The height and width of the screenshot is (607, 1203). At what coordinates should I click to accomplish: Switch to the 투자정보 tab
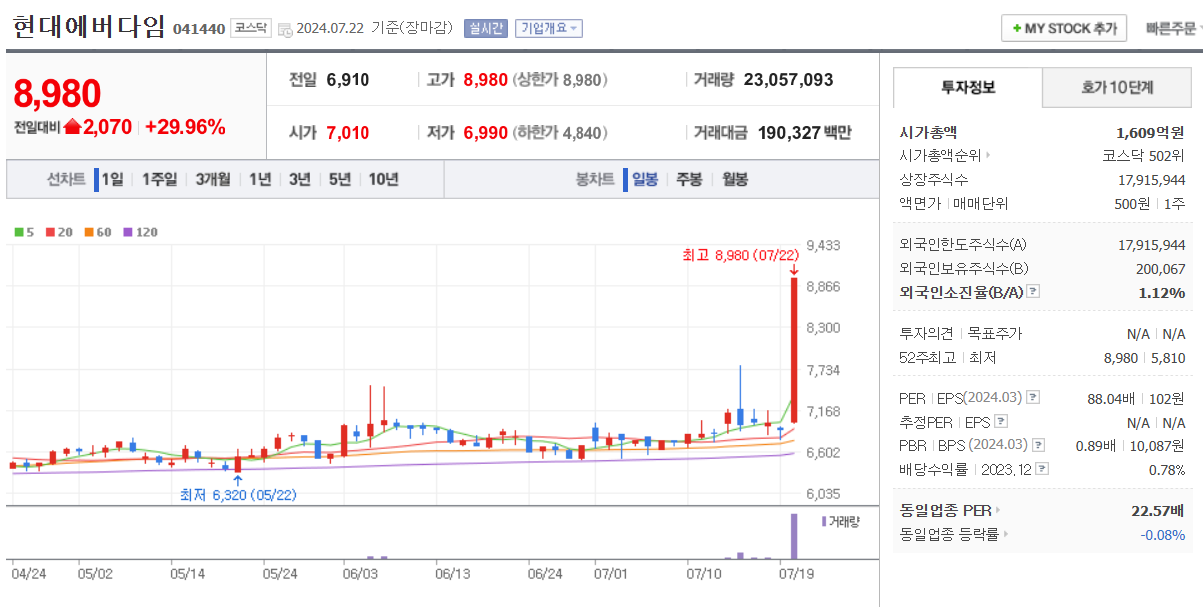click(x=967, y=87)
